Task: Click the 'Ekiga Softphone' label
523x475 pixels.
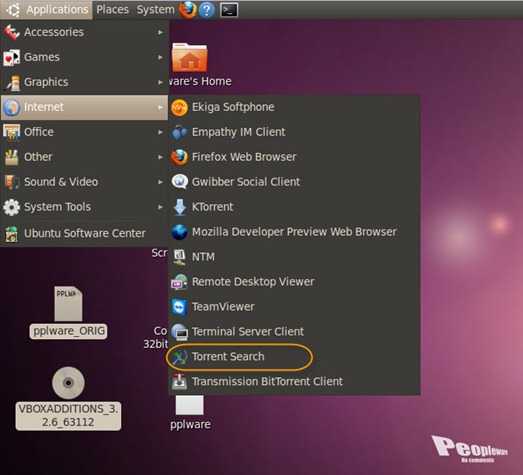Action: [x=233, y=107]
